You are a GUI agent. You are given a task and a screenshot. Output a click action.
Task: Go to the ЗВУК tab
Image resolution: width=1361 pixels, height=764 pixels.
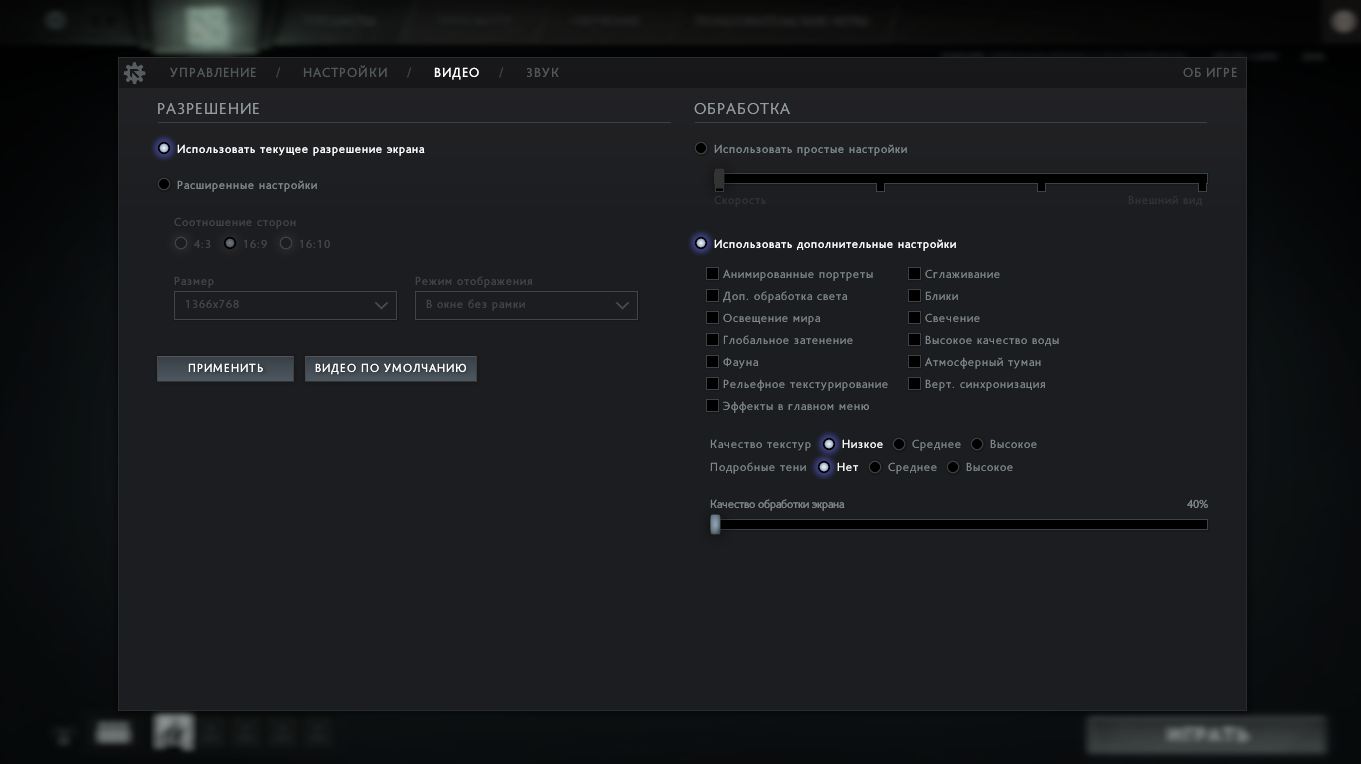click(x=543, y=73)
